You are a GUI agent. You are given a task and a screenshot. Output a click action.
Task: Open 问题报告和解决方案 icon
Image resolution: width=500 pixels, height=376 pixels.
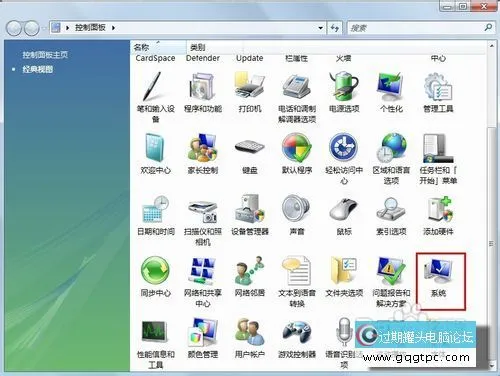coord(391,271)
